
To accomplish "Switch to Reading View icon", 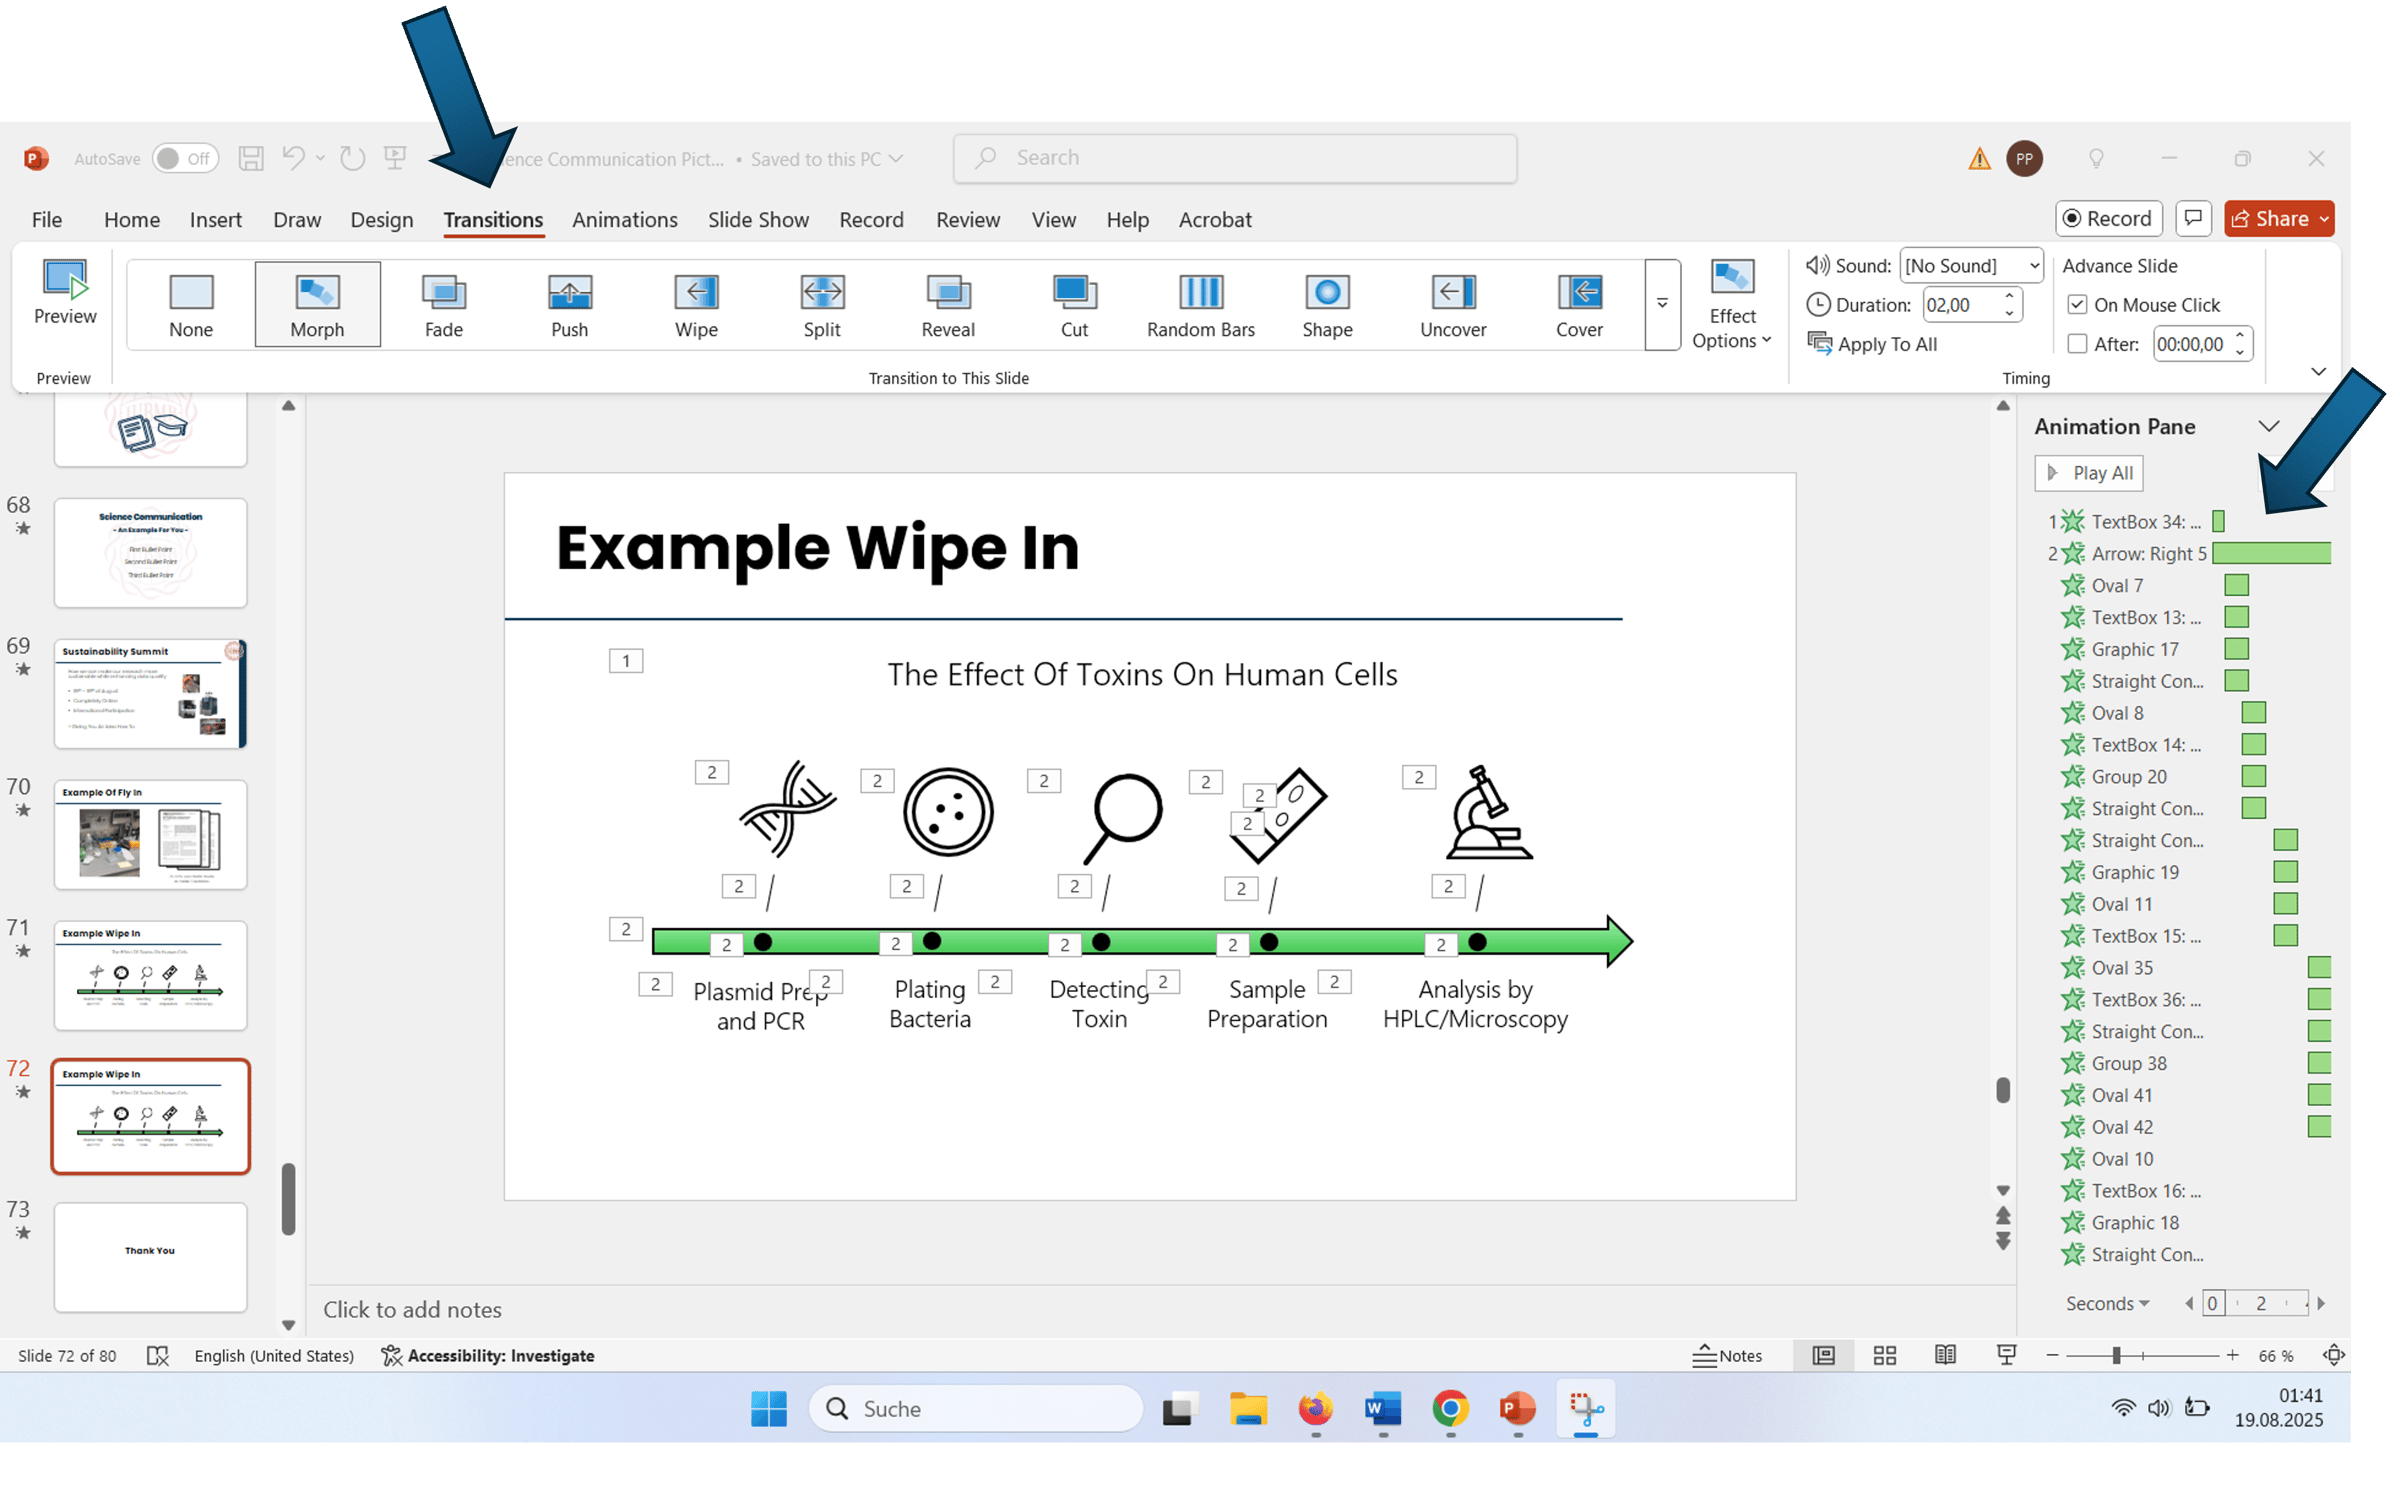I will coord(1945,1355).
